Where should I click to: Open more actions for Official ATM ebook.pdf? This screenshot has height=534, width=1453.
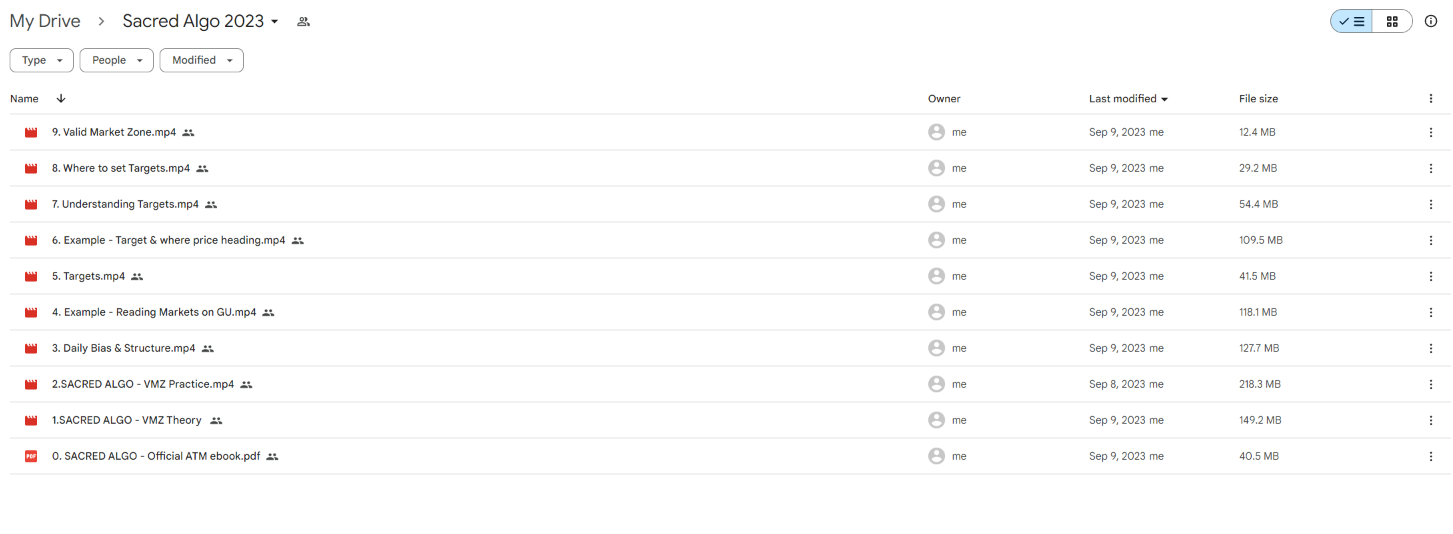1431,456
